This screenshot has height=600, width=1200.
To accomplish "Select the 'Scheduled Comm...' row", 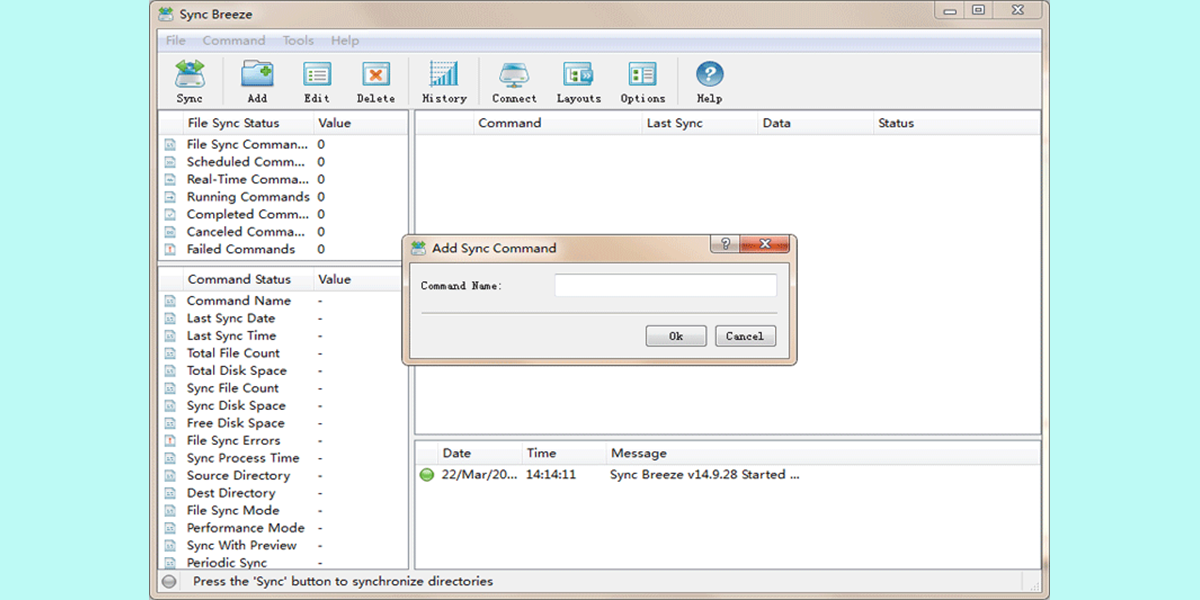I will (x=284, y=162).
